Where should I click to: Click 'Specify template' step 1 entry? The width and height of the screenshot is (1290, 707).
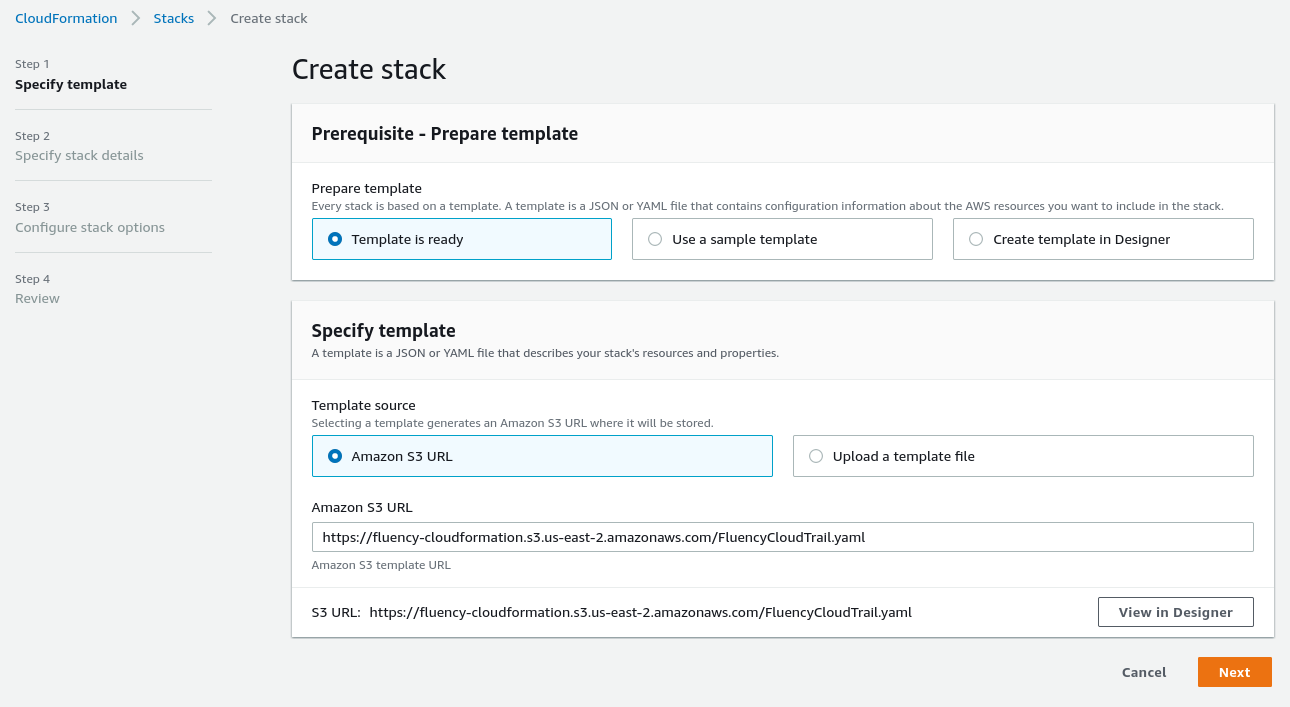[x=71, y=84]
